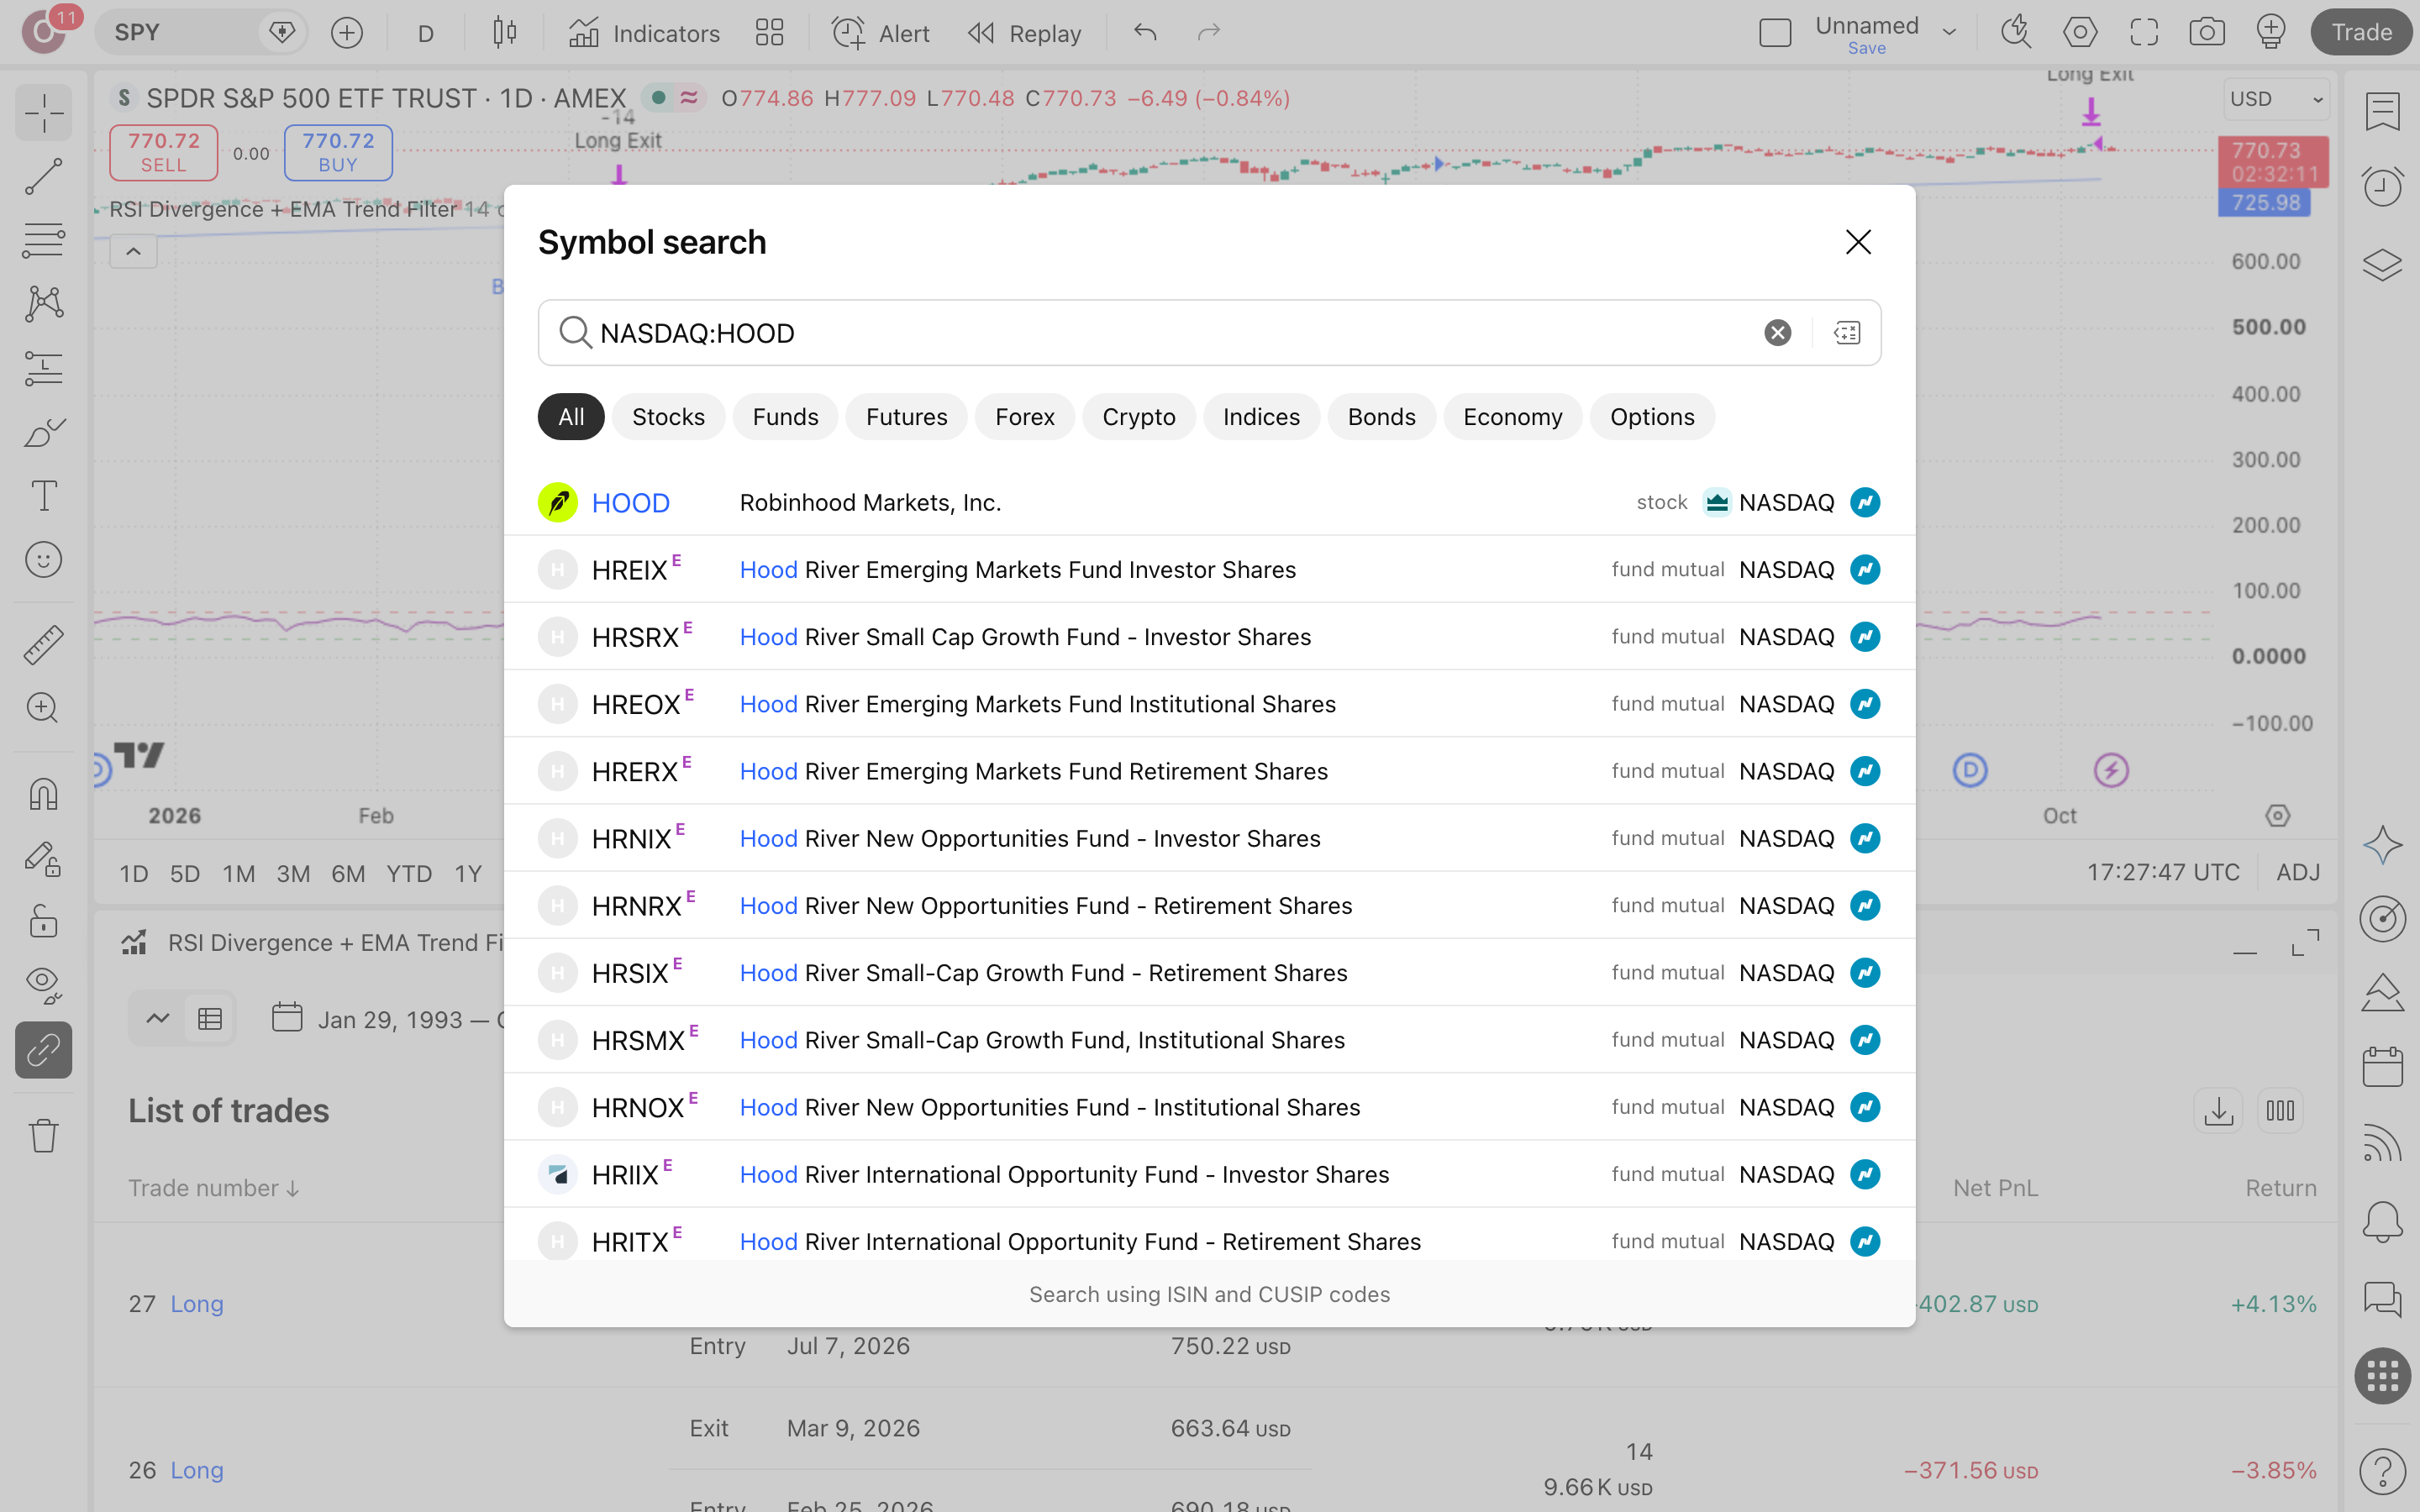Select the 3M time range
Image resolution: width=2420 pixels, height=1512 pixels.
point(292,873)
